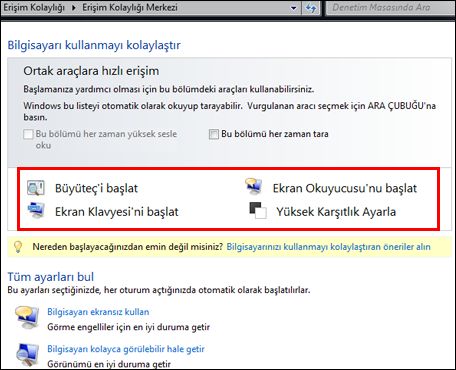Image resolution: width=456 pixels, height=370 pixels.
Task: Click 'Görünümü en iyi duruma getir' text
Action: pyautogui.click(x=109, y=364)
